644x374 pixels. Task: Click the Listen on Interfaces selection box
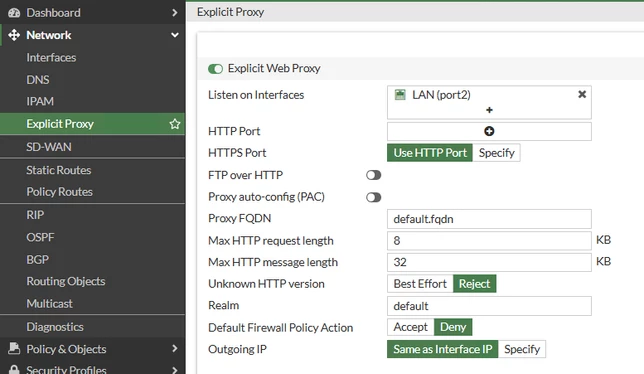click(x=489, y=102)
